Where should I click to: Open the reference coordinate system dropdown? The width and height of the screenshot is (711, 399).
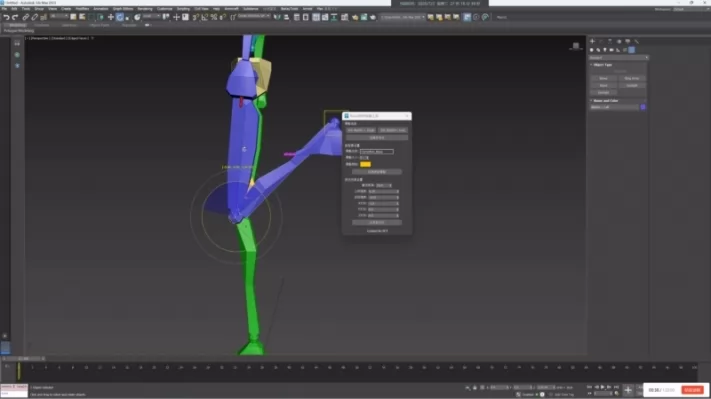pos(151,17)
